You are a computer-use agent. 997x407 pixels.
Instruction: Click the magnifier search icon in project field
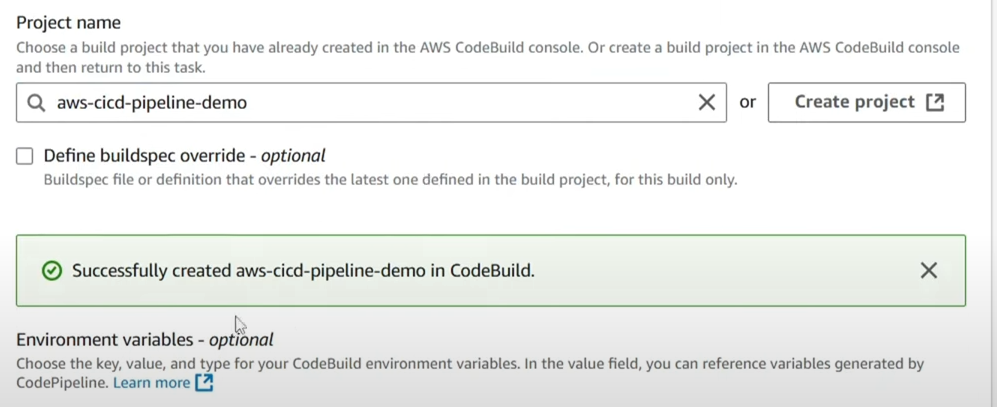(36, 103)
